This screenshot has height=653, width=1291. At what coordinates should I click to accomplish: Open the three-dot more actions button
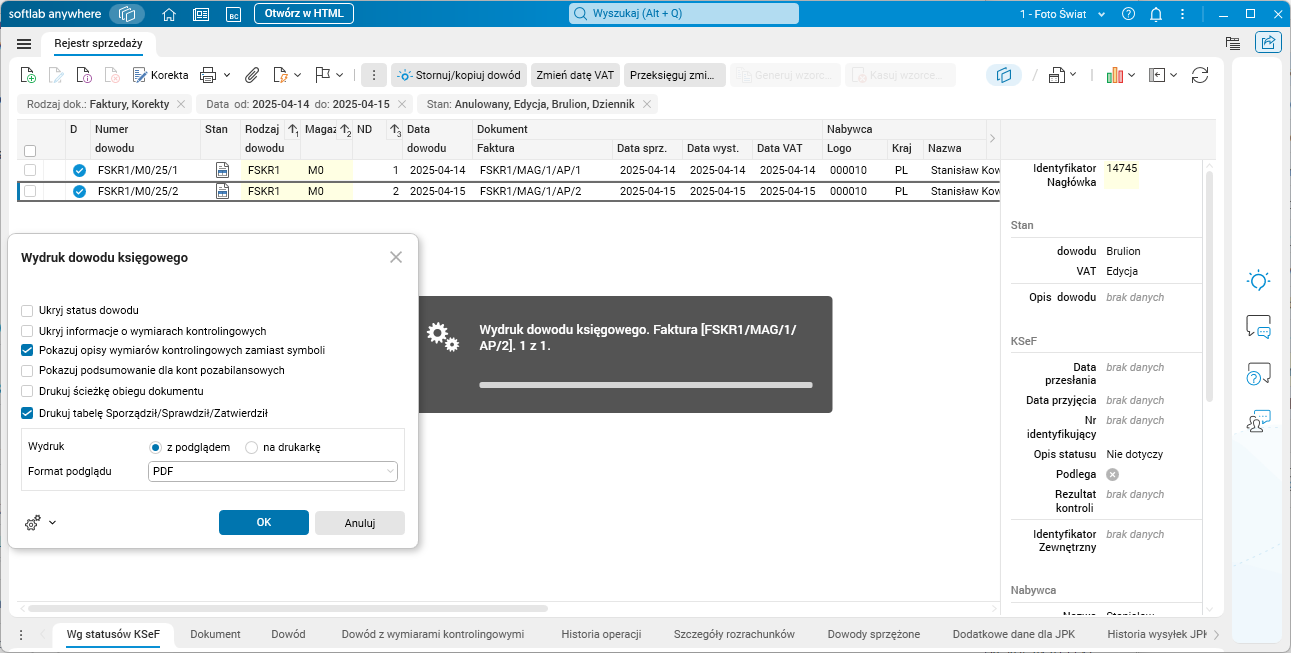tap(374, 75)
